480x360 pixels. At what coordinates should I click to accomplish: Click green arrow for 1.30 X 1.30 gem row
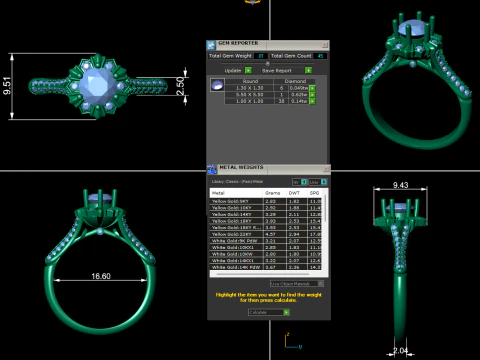tap(312, 88)
